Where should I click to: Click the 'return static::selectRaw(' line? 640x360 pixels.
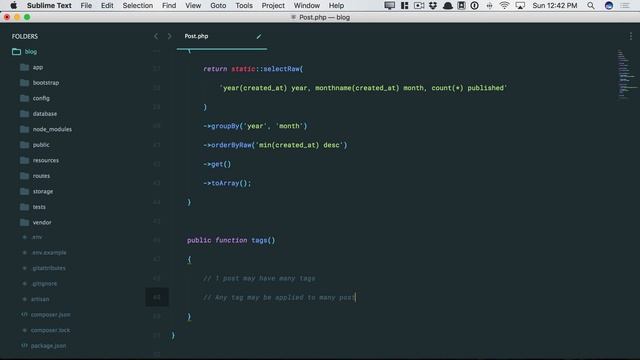tap(253, 69)
